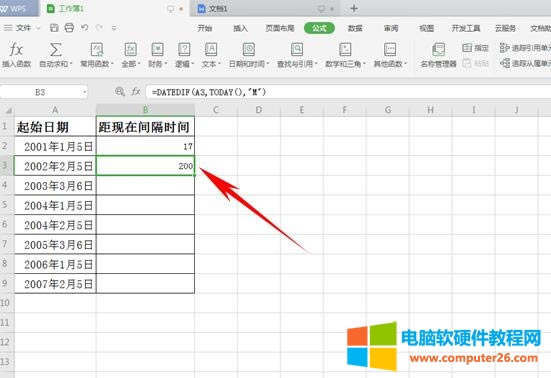Viewport: 551px width, 378px height.
Task: Switch to the View (视图) tab
Action: coord(427,28)
